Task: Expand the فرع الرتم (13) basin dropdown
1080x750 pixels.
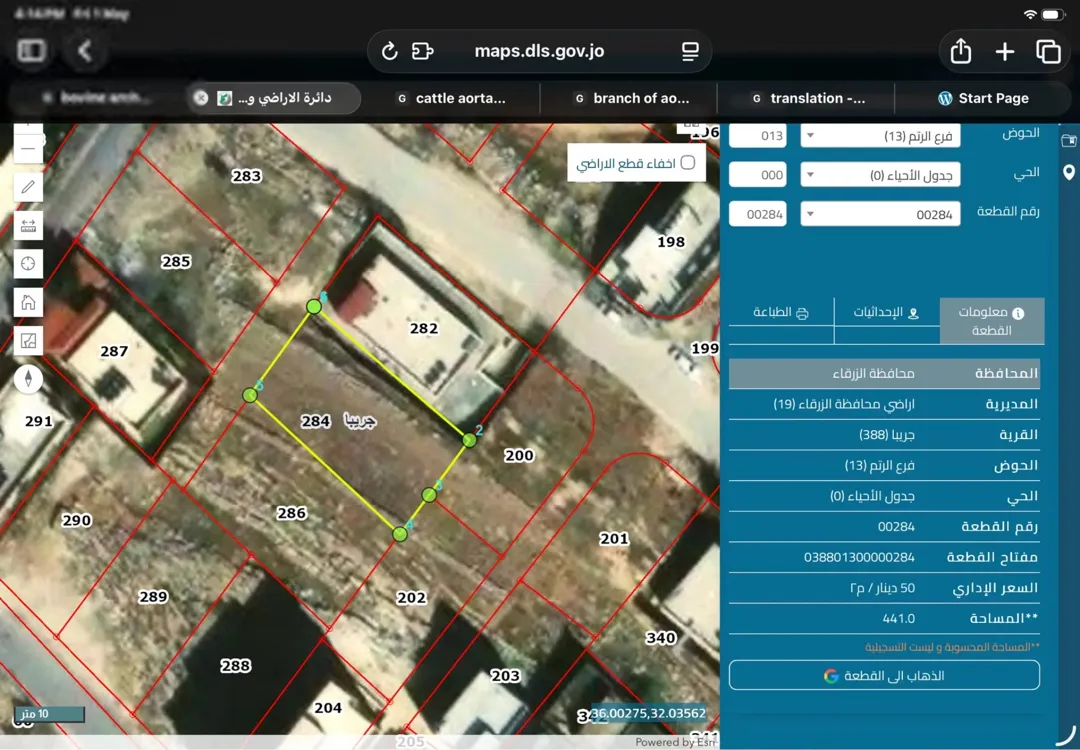Action: click(880, 136)
